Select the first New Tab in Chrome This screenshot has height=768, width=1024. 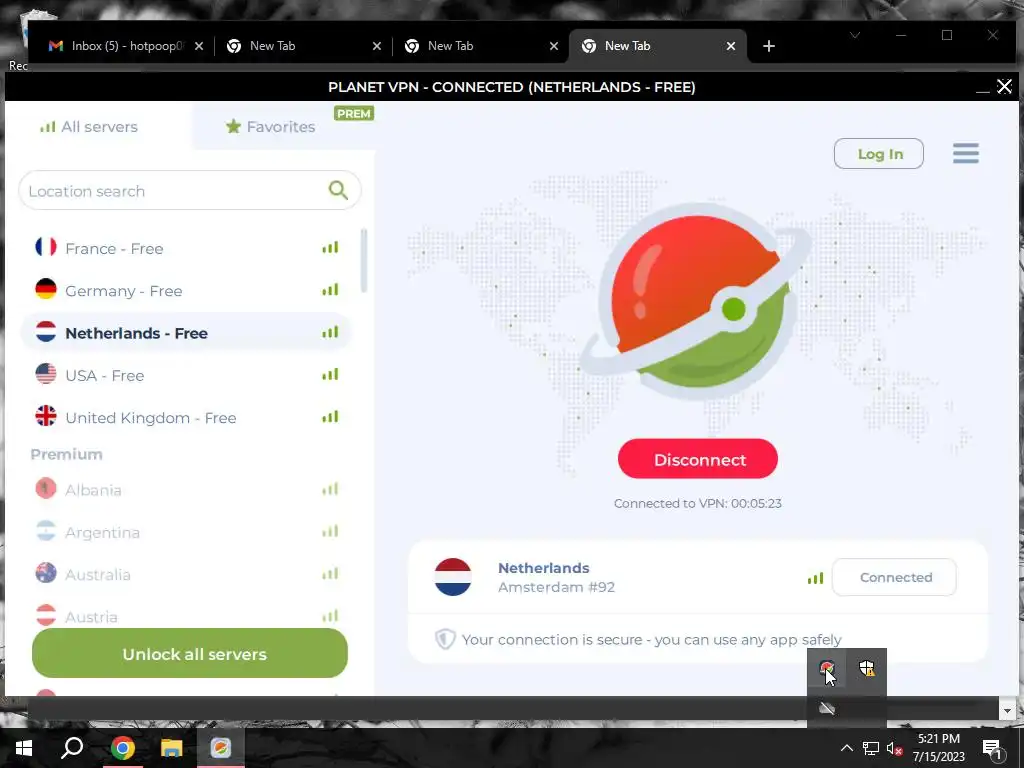302,46
